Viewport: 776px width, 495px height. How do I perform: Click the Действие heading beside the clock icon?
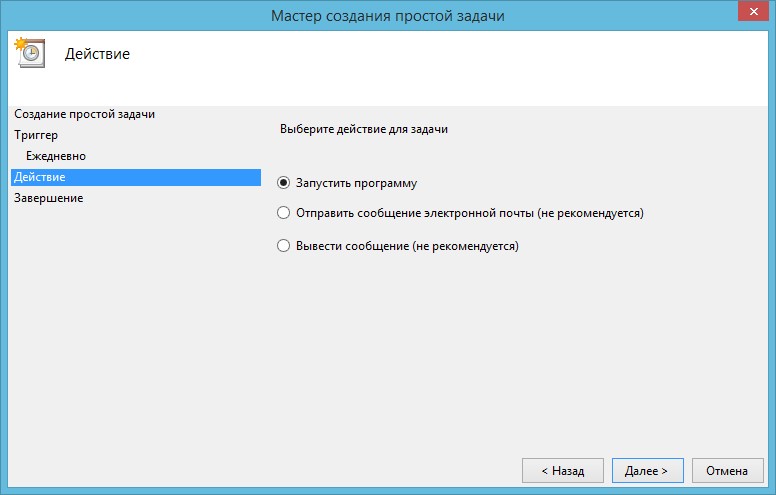pyautogui.click(x=97, y=54)
